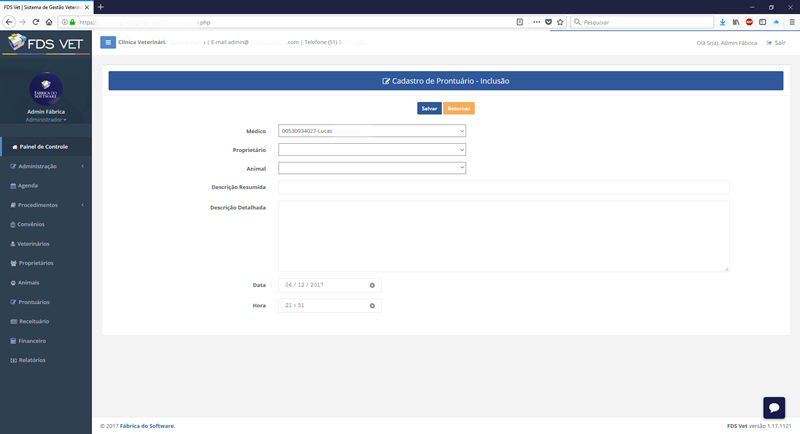This screenshot has height=434, width=800.
Task: Open the Proprietário dropdown list
Action: coord(372,149)
